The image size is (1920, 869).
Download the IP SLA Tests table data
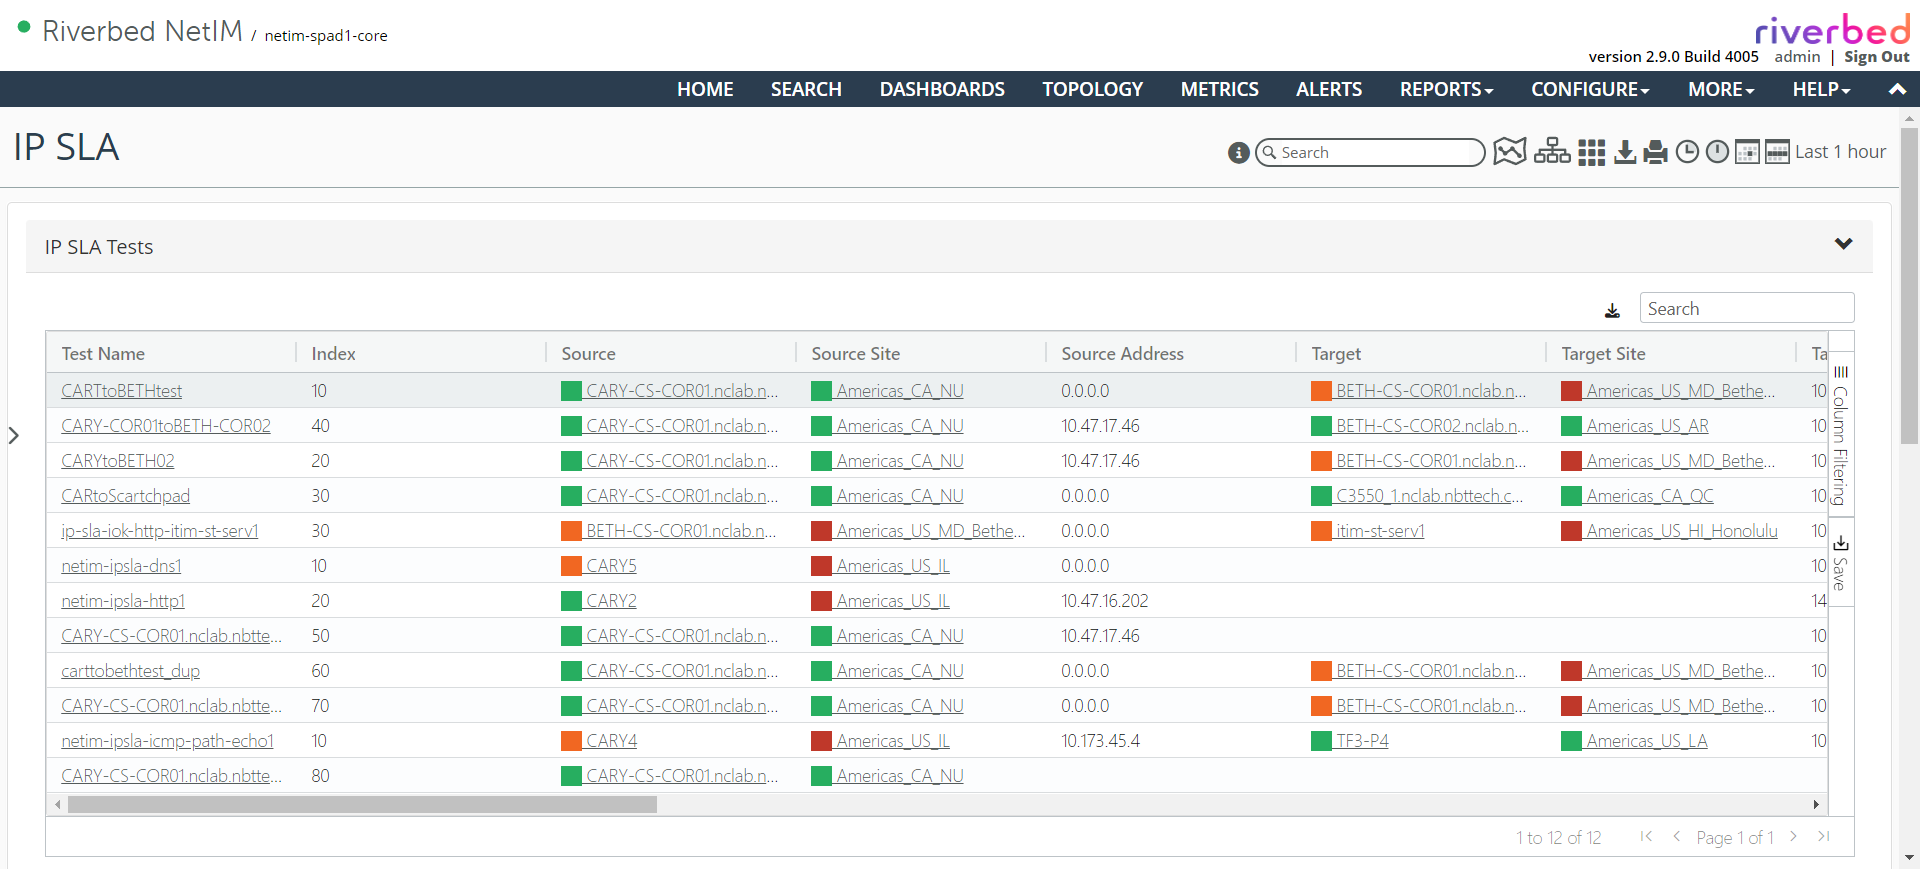coord(1612,310)
